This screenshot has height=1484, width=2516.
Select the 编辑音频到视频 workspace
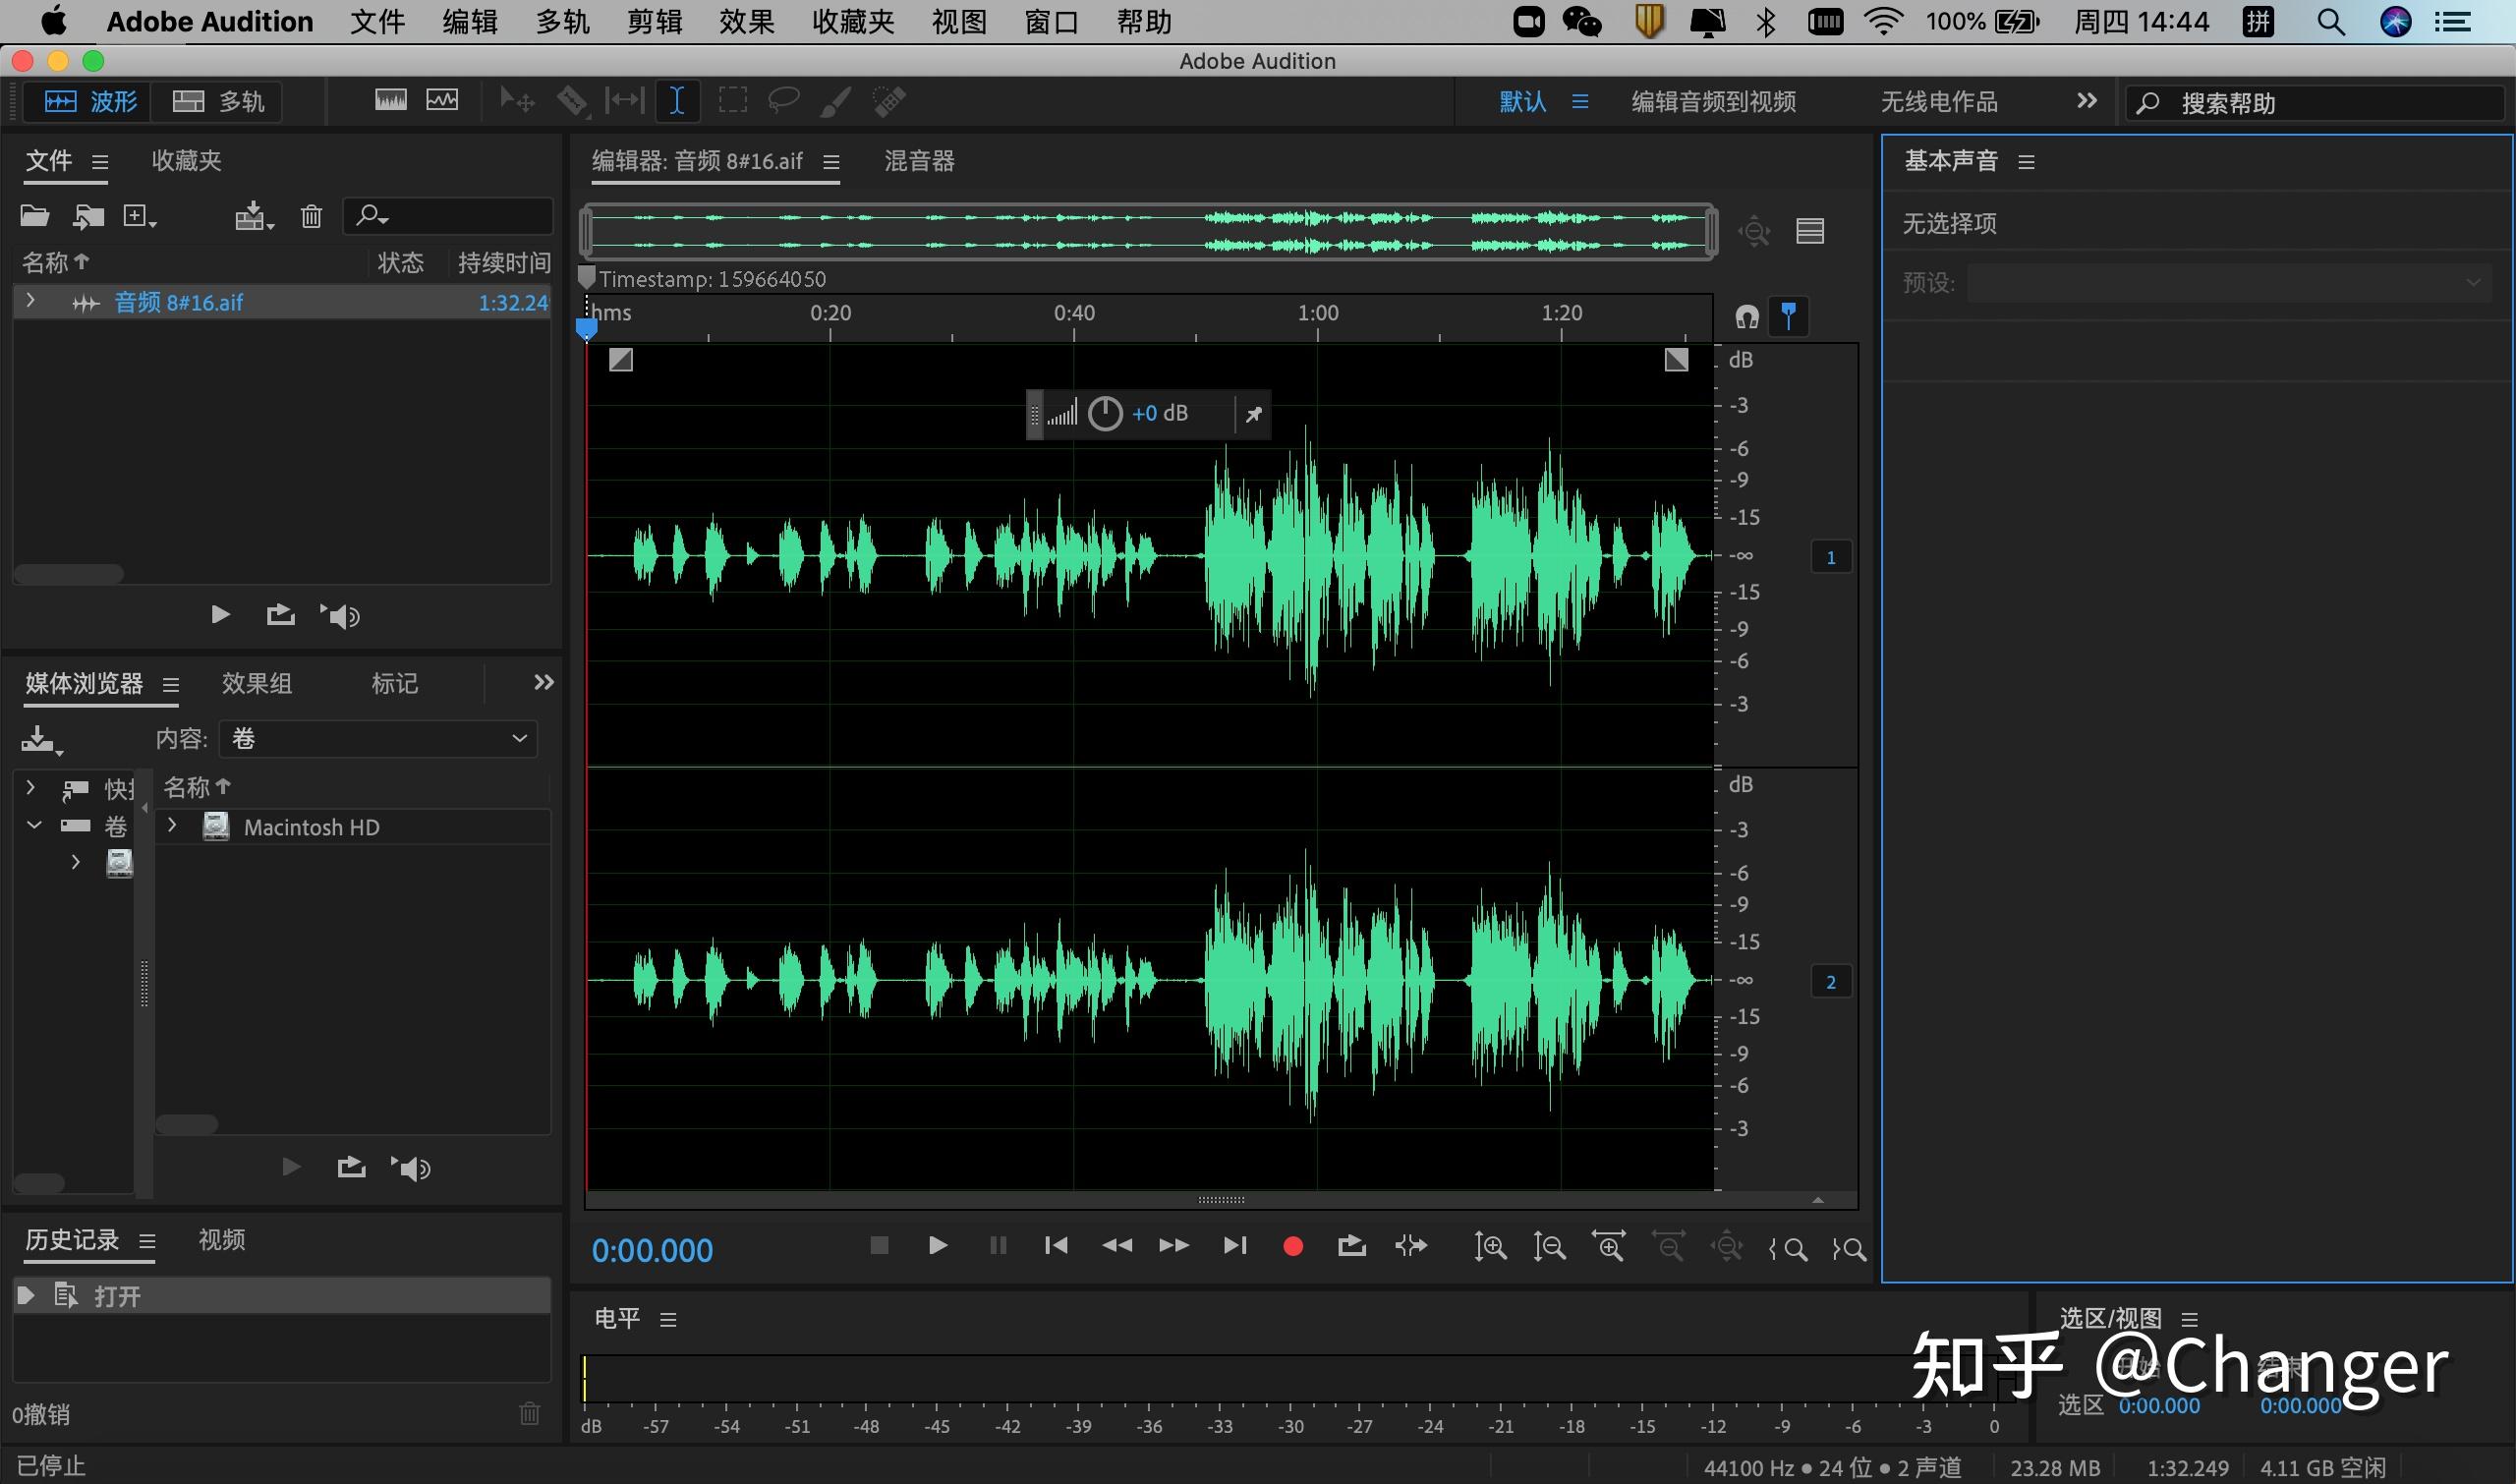[x=1713, y=101]
